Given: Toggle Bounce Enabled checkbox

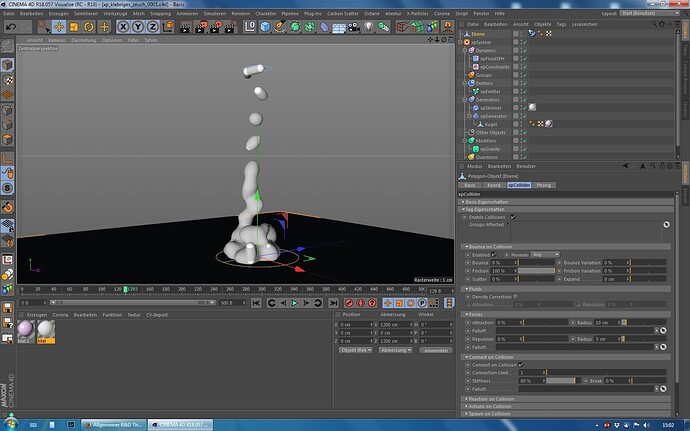Looking at the screenshot, I should tap(493, 254).
